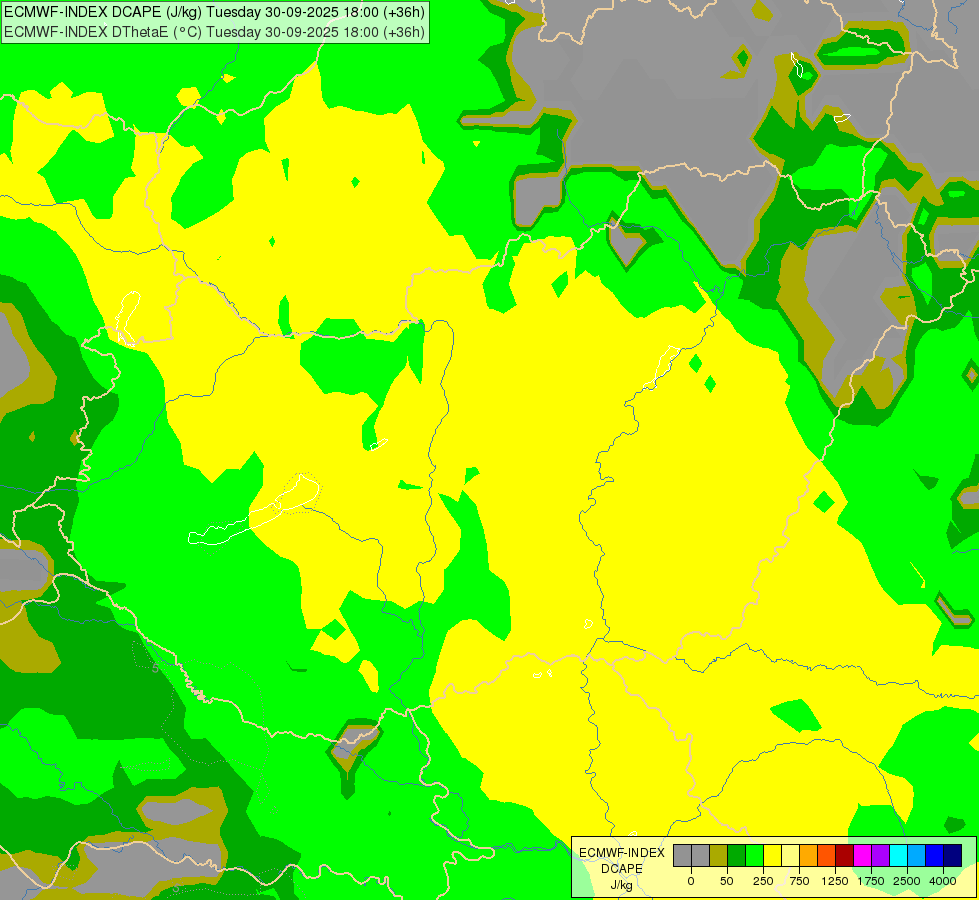This screenshot has width=979, height=900.
Task: Click the legend value 50
Action: click(x=727, y=881)
